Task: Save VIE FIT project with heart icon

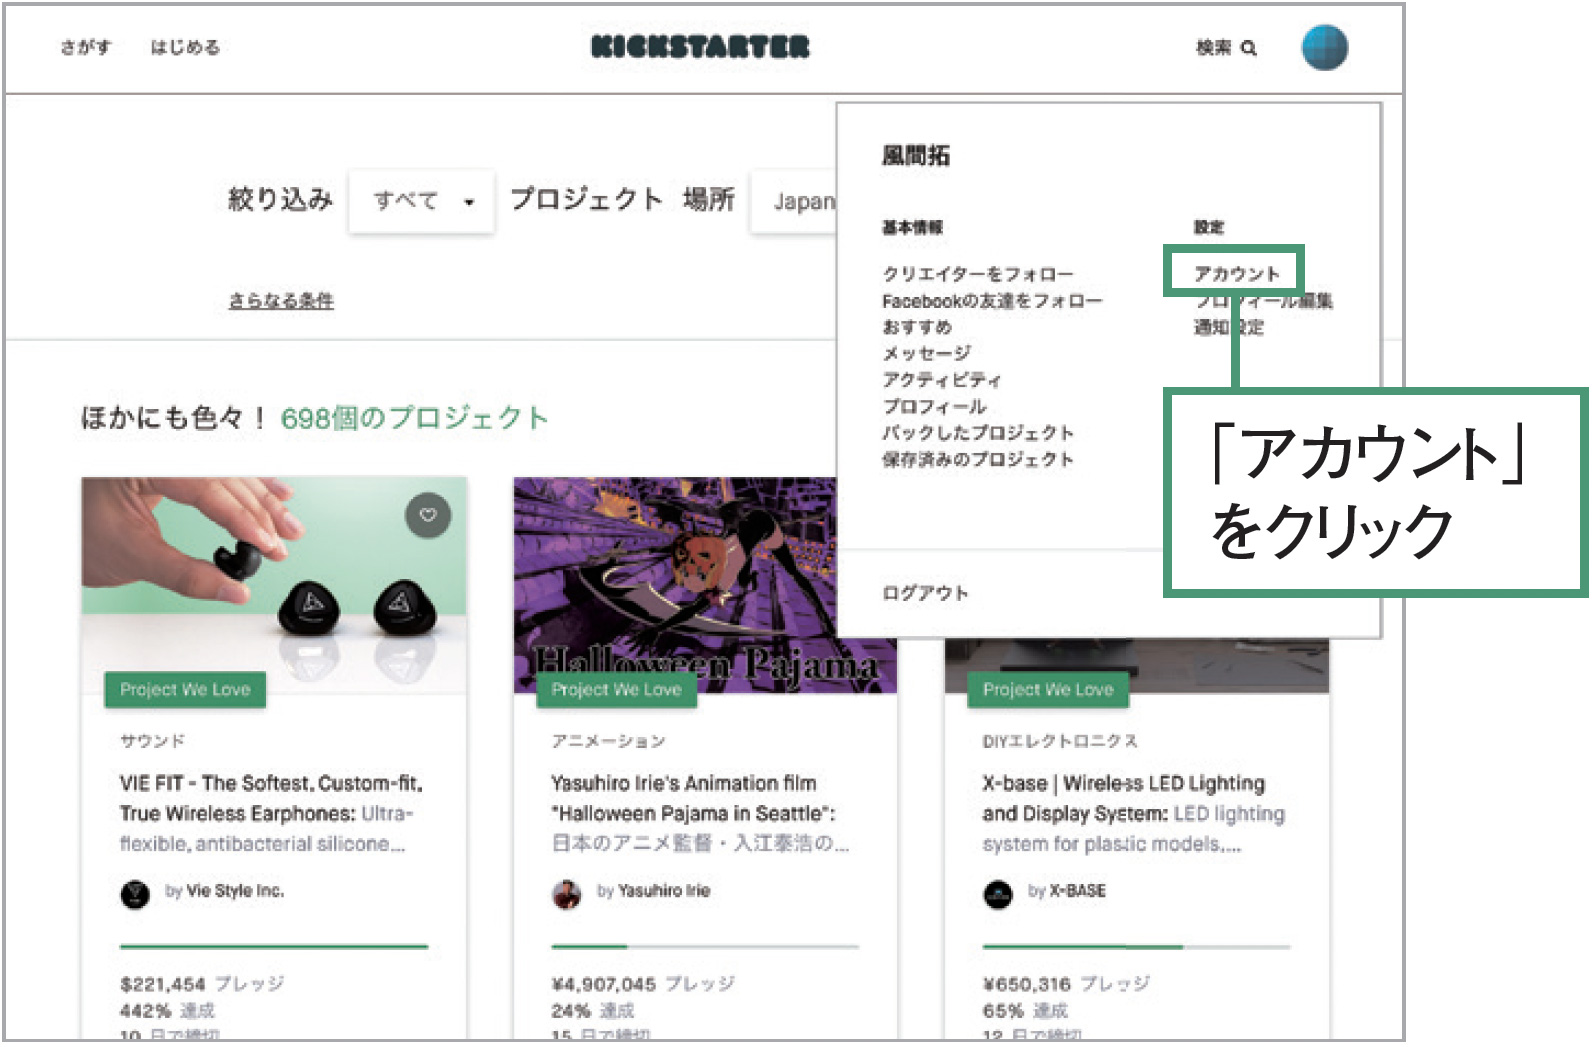Action: [x=428, y=515]
